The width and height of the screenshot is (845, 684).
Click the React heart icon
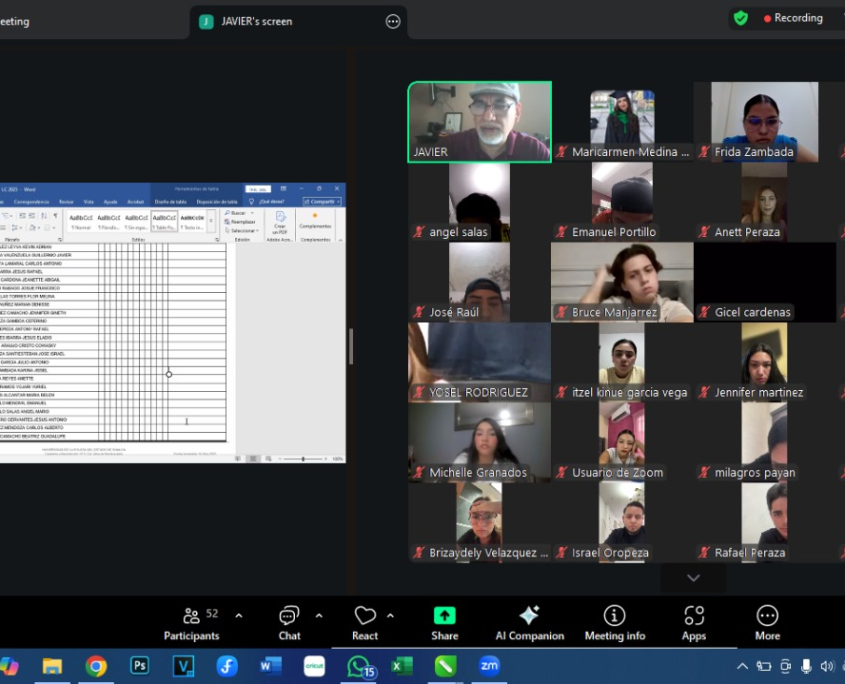pyautogui.click(x=365, y=616)
